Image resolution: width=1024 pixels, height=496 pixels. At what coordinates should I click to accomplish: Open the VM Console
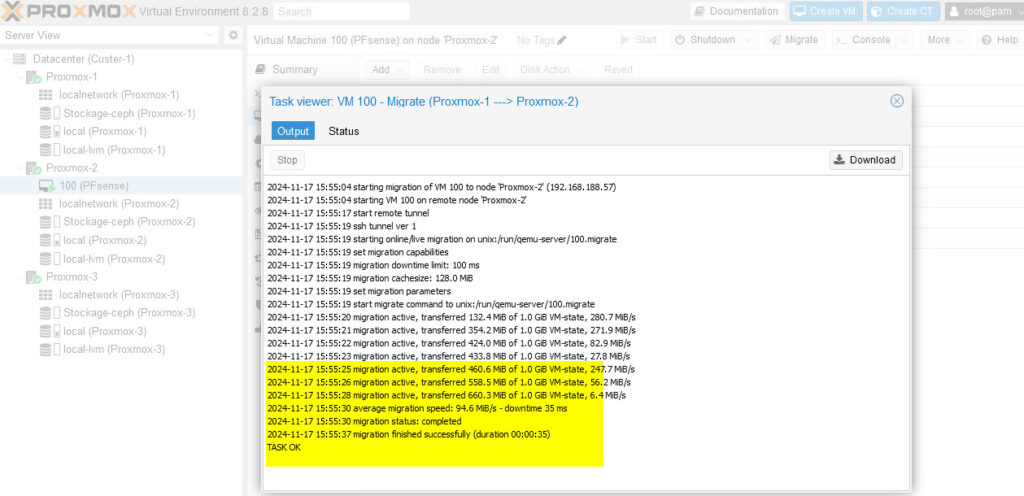(x=864, y=40)
